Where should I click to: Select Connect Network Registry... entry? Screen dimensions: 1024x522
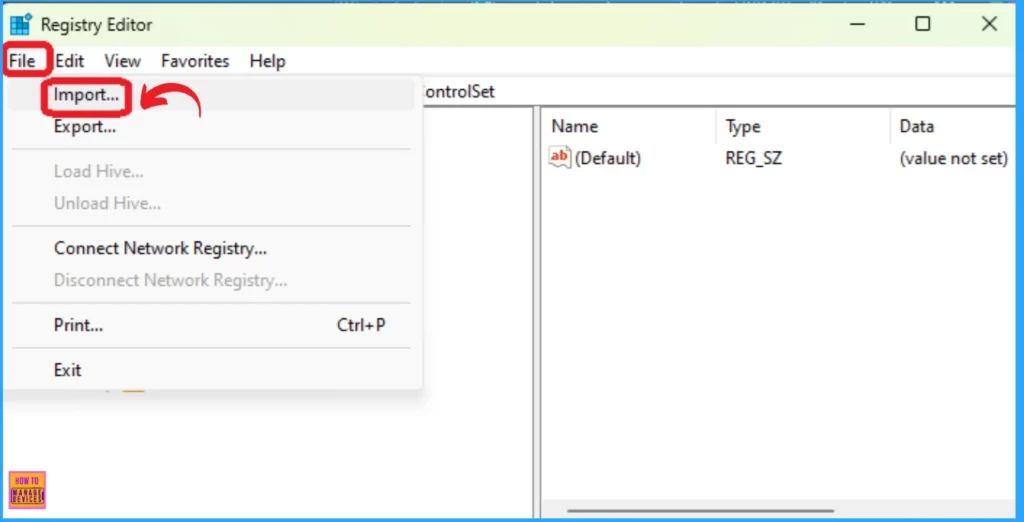pyautogui.click(x=213, y=248)
